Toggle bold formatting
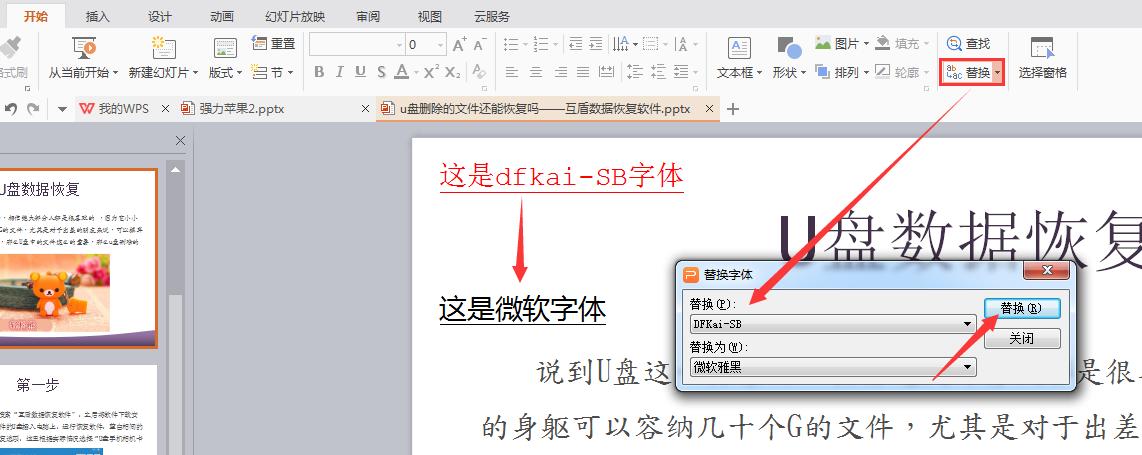This screenshot has width=1142, height=455. point(319,72)
